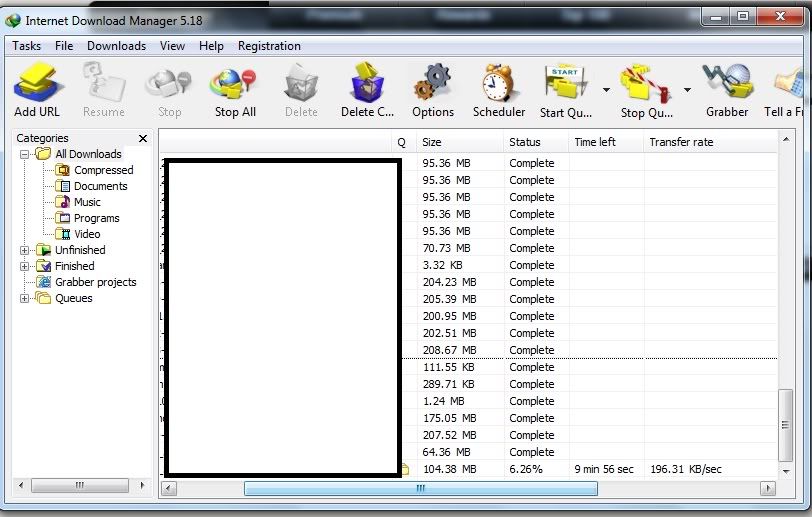812x517 pixels.
Task: Click the categories panel scroll left arrow
Action: click(x=21, y=485)
